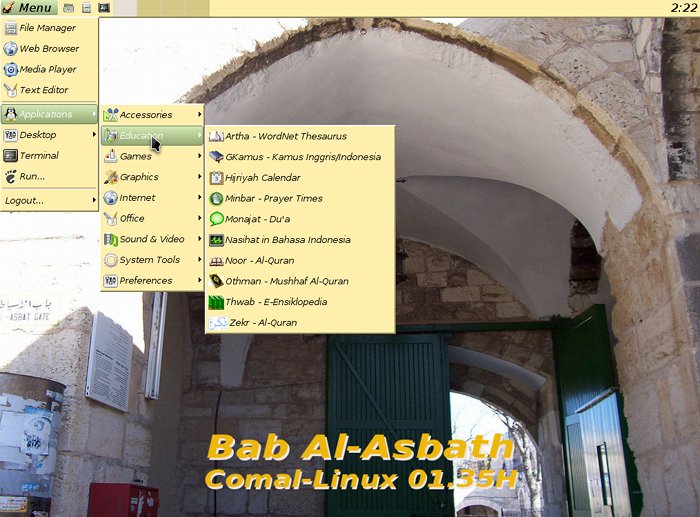Launch Nasihat in Bahasa Indonesia

pos(300,240)
